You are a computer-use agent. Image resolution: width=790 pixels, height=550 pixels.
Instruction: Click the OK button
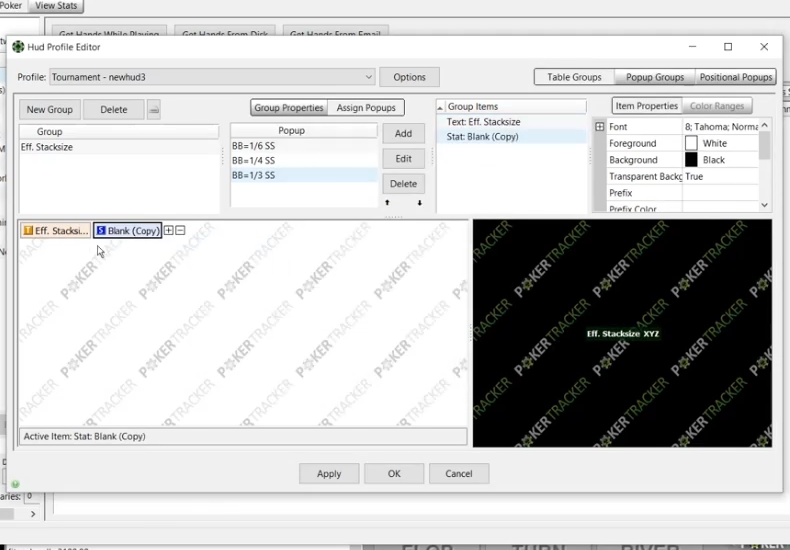point(394,473)
